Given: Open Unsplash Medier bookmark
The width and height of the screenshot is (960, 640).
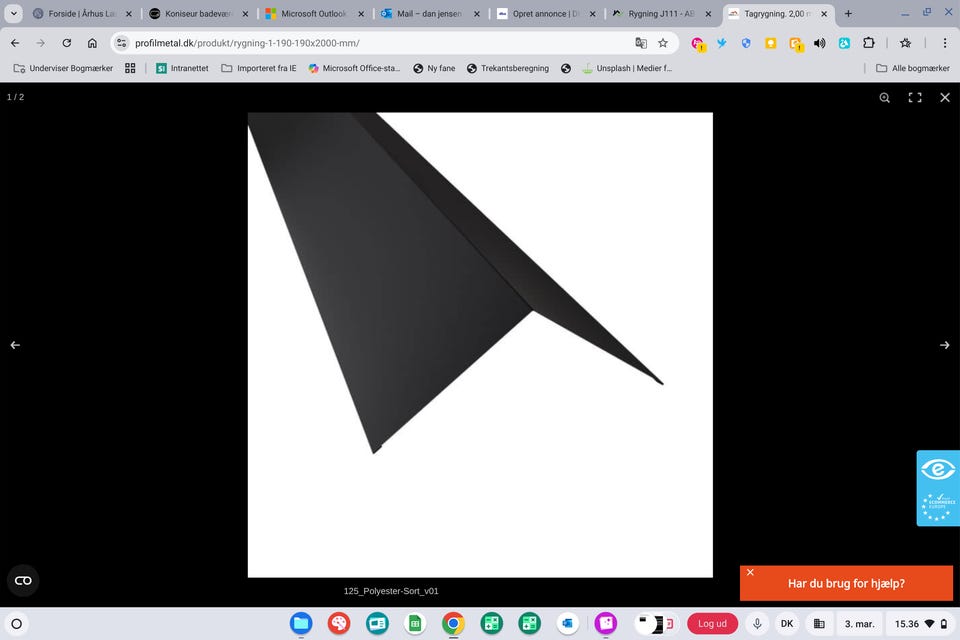Looking at the screenshot, I should point(627,68).
